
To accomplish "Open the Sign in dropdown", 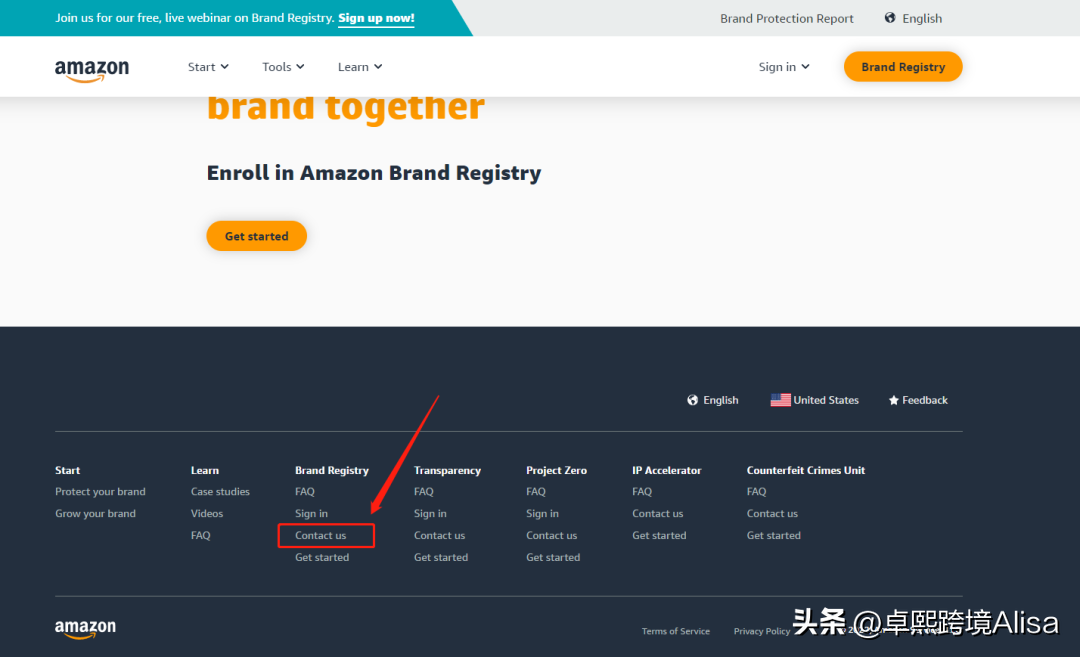I will click(x=784, y=67).
